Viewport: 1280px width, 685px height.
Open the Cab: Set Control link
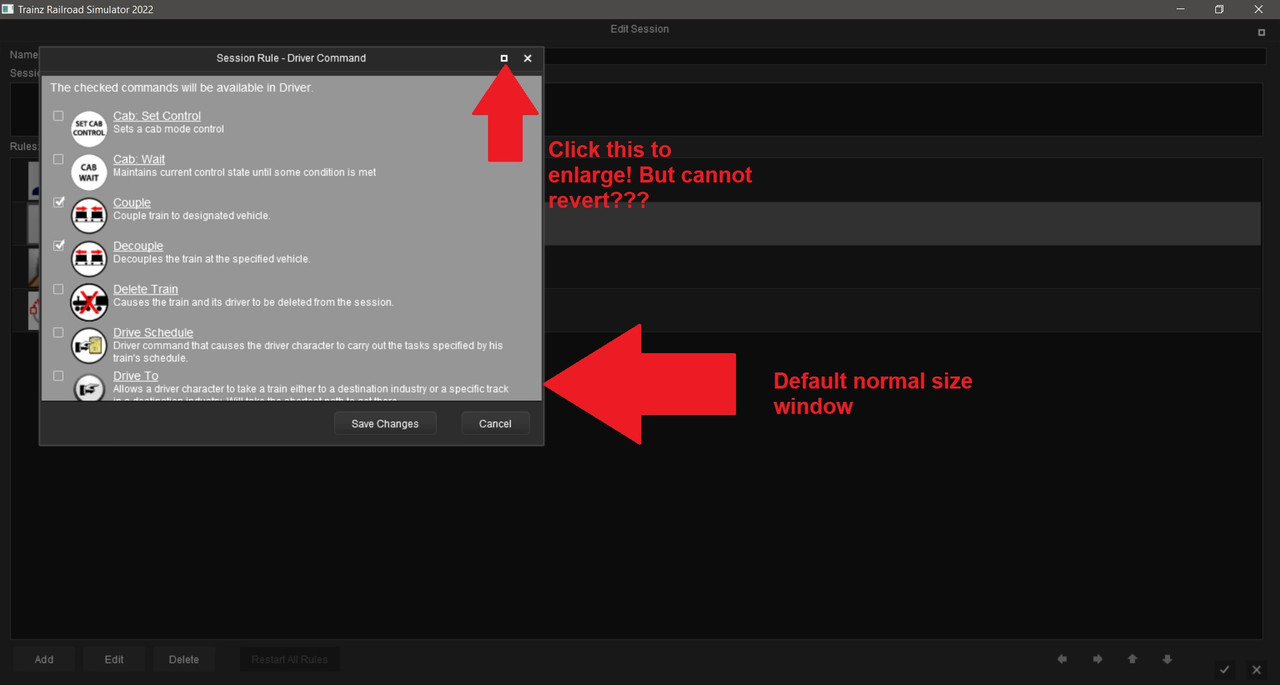point(157,116)
